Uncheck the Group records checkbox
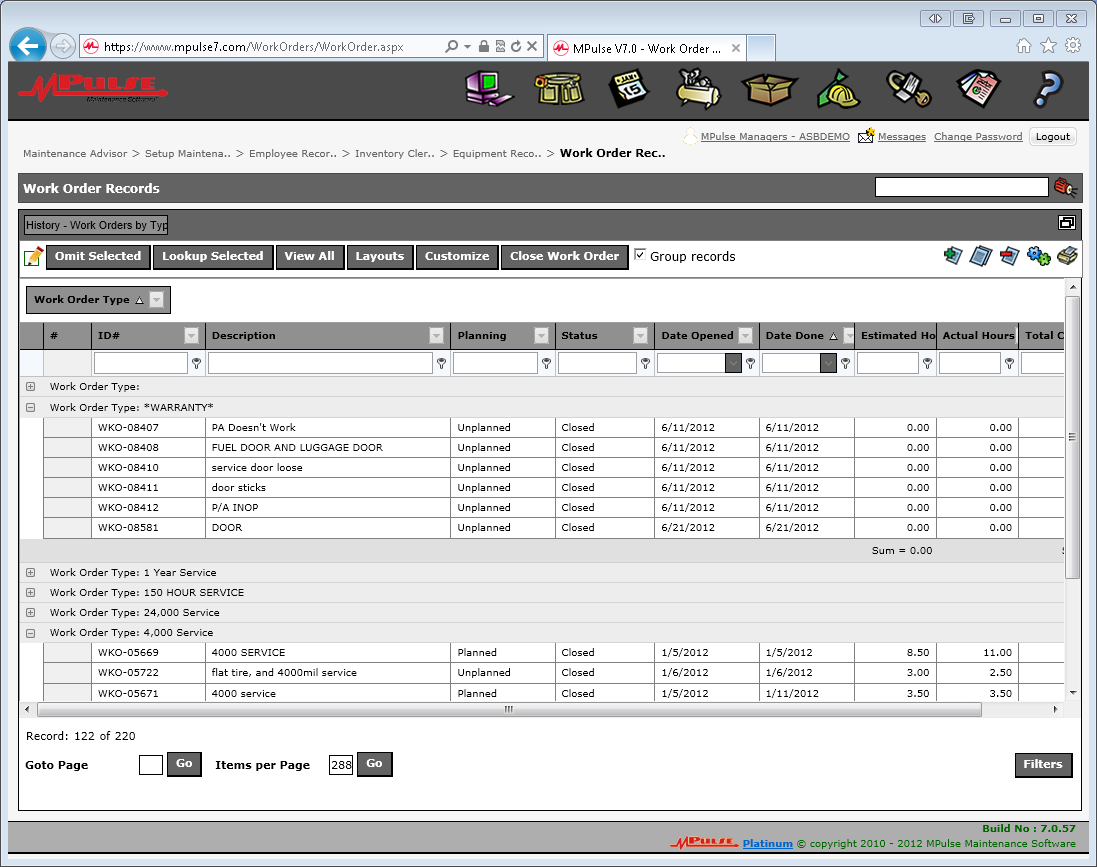This screenshot has width=1097, height=867. [640, 255]
